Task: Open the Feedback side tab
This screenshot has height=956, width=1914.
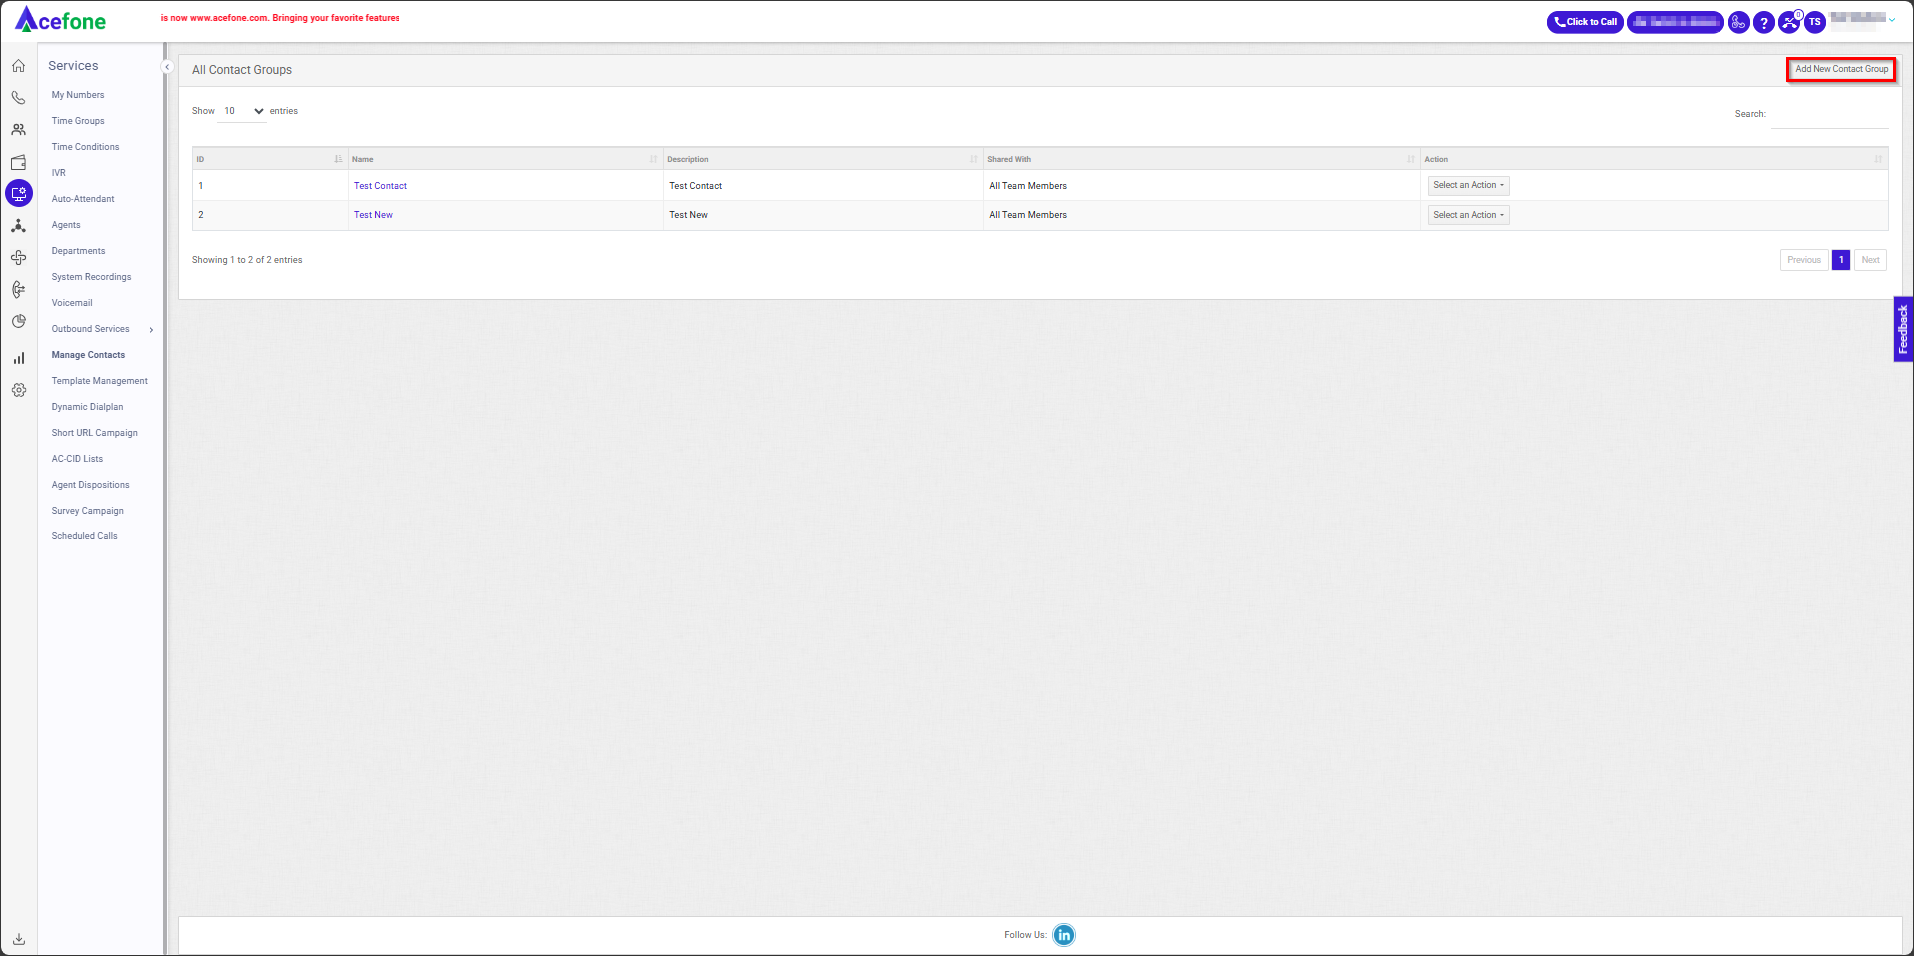Action: click(1903, 329)
